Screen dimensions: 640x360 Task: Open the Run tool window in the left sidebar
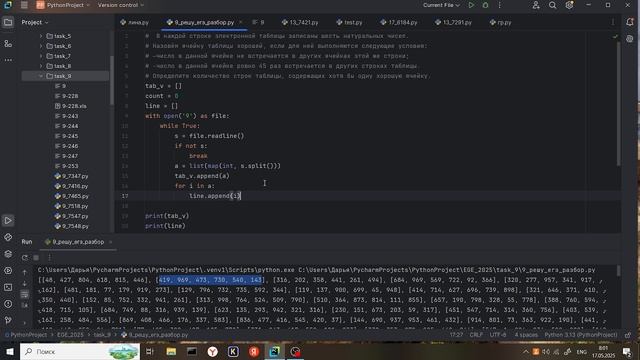pos(8,220)
